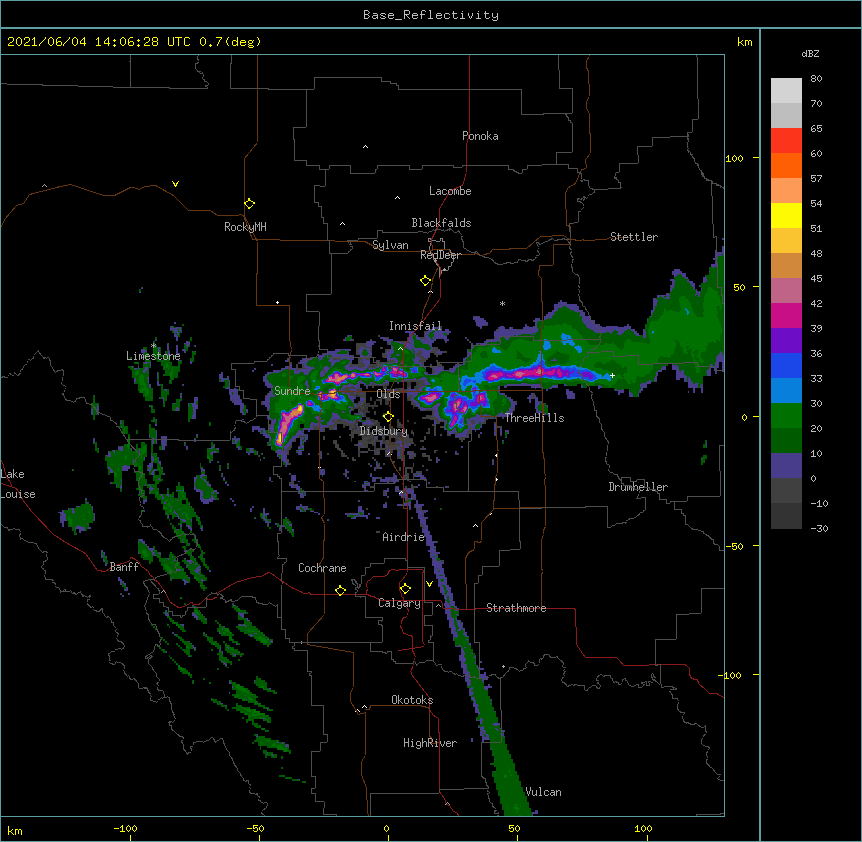Select the red swatch in dBZ legend

click(786, 140)
